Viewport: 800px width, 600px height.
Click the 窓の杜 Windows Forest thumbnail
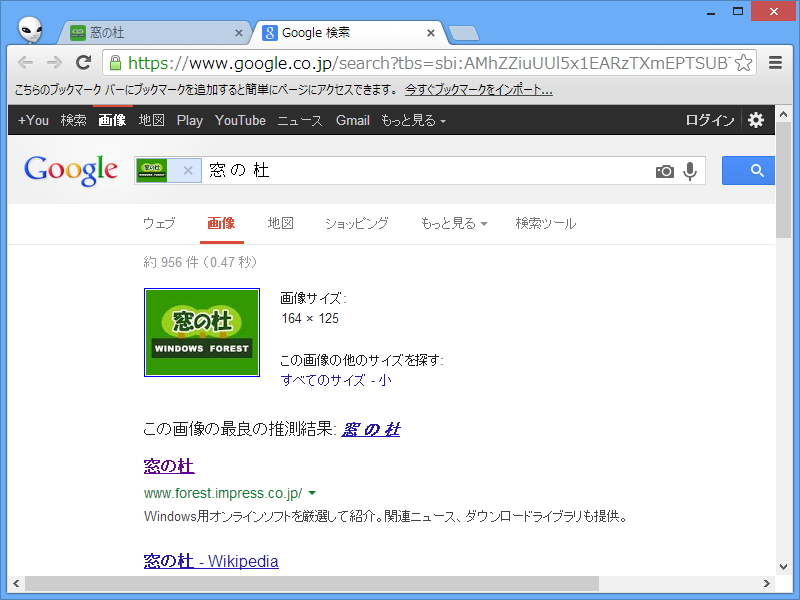point(202,332)
